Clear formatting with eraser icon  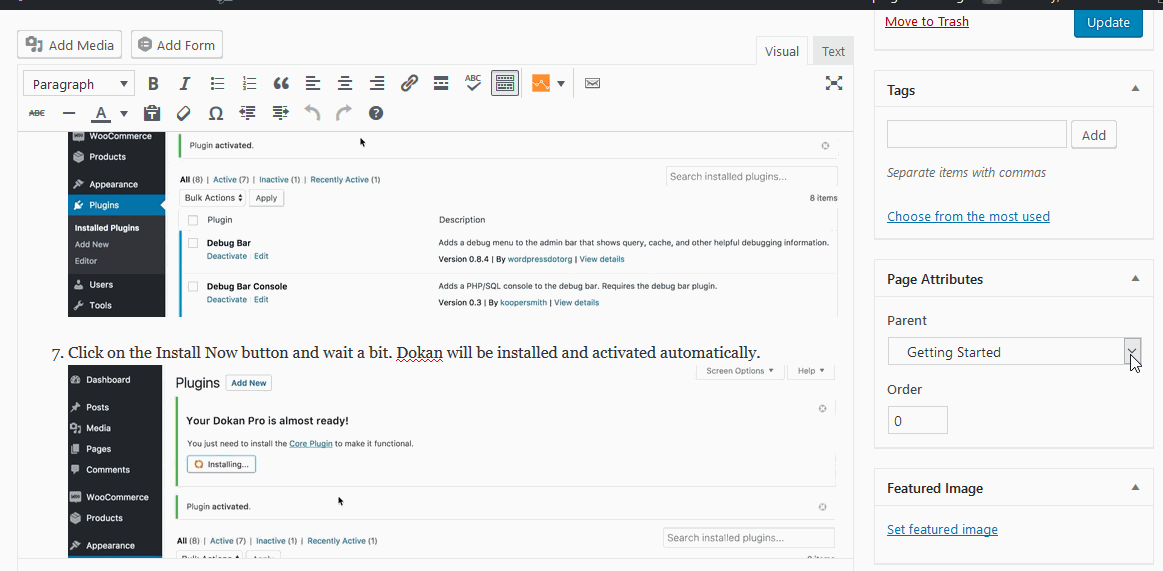[x=184, y=113]
